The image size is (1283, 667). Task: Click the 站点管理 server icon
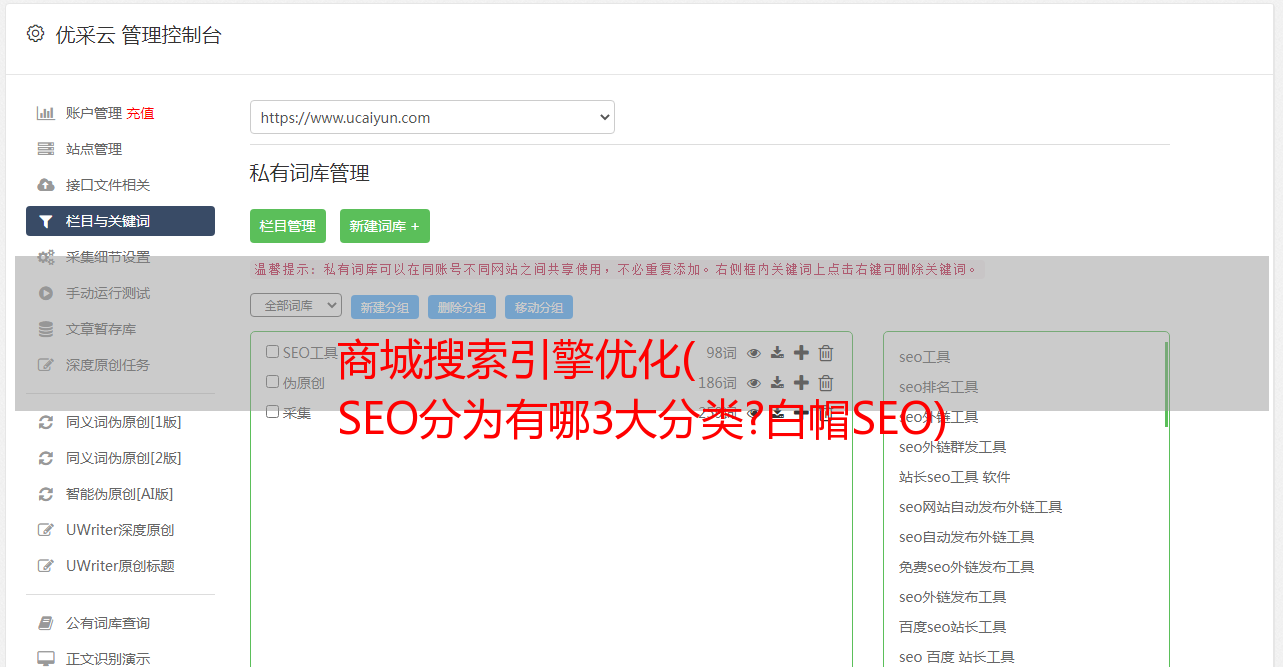coord(46,149)
